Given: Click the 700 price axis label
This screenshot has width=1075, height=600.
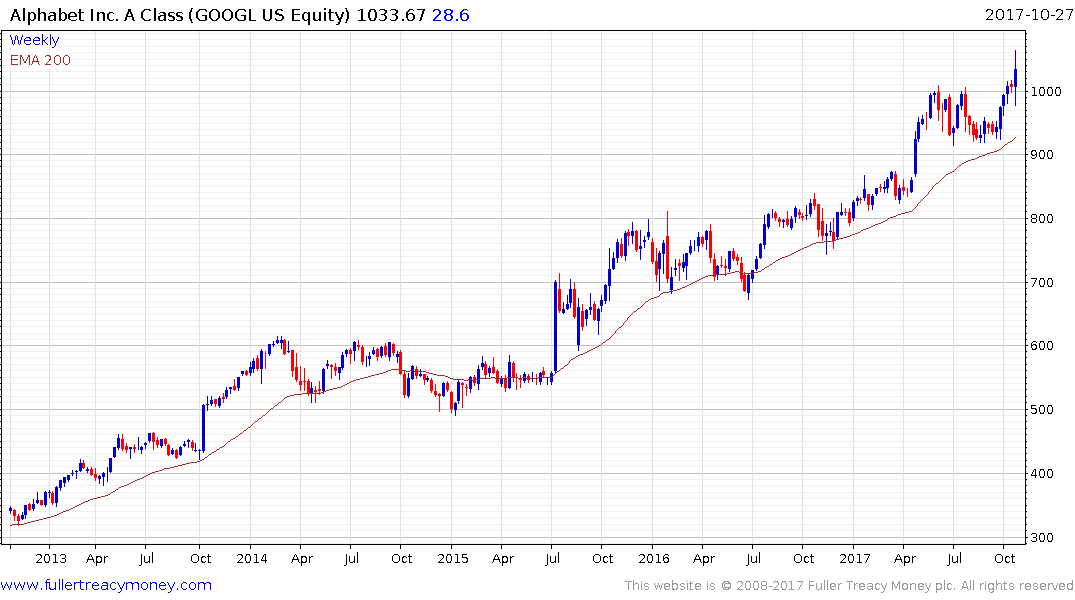Looking at the screenshot, I should (x=1042, y=283).
